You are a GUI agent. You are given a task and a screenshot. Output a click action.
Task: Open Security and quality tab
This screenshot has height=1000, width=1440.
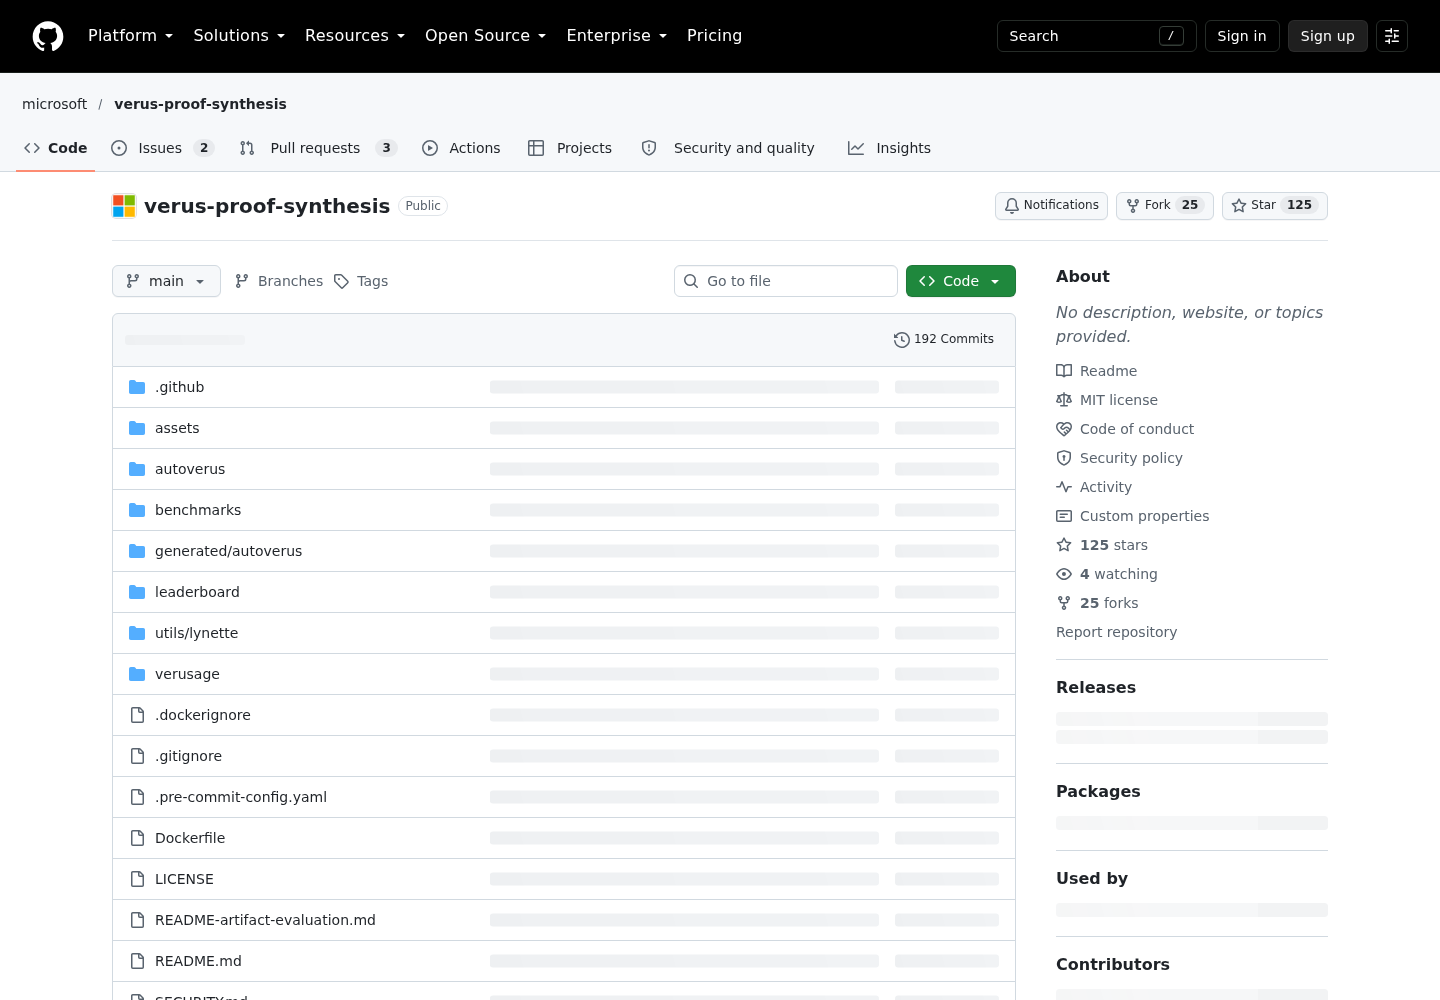pyautogui.click(x=729, y=148)
